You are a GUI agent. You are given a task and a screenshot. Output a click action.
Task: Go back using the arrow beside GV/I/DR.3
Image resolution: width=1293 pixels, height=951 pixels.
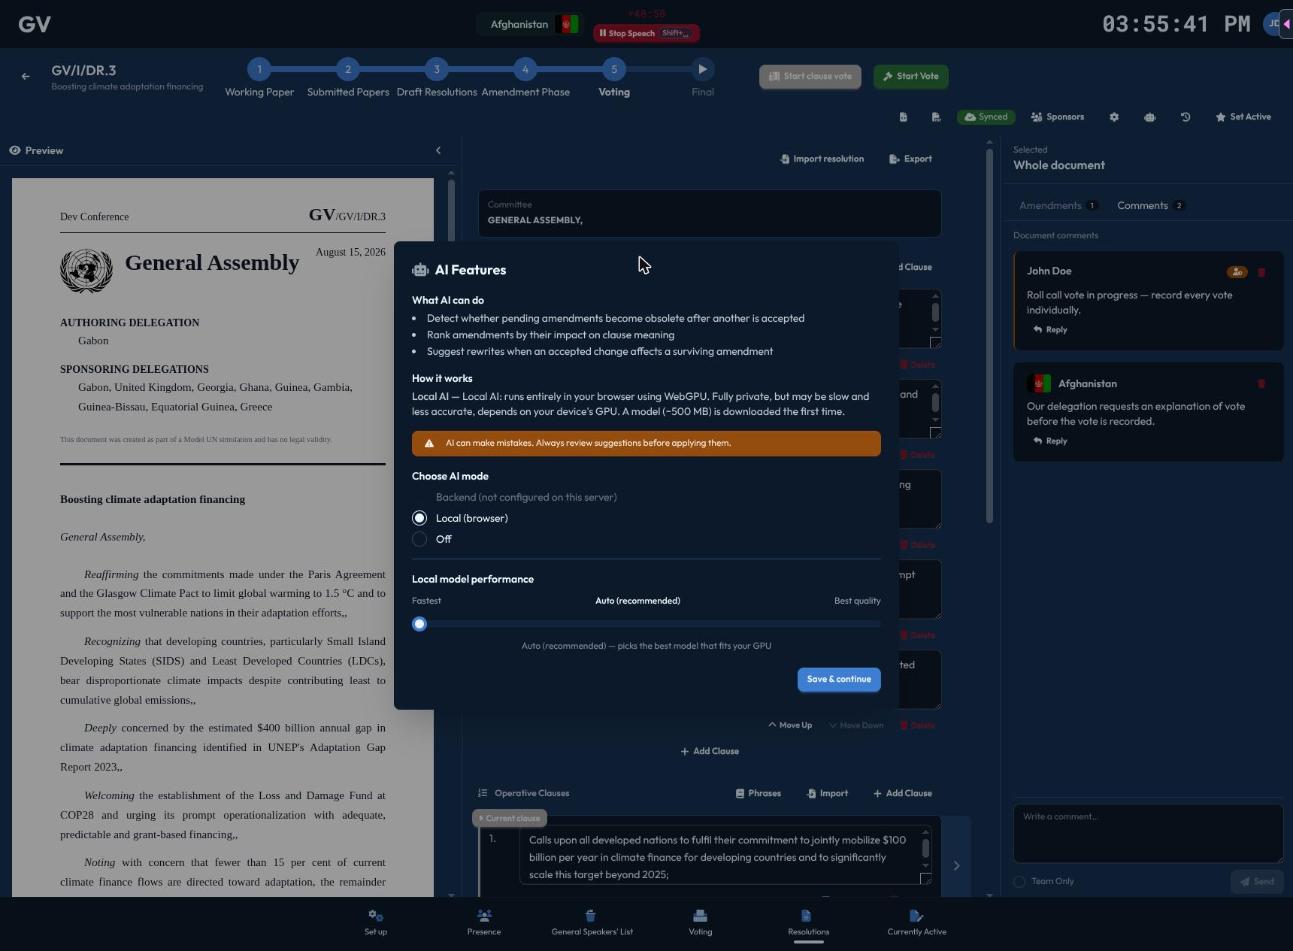click(x=26, y=76)
